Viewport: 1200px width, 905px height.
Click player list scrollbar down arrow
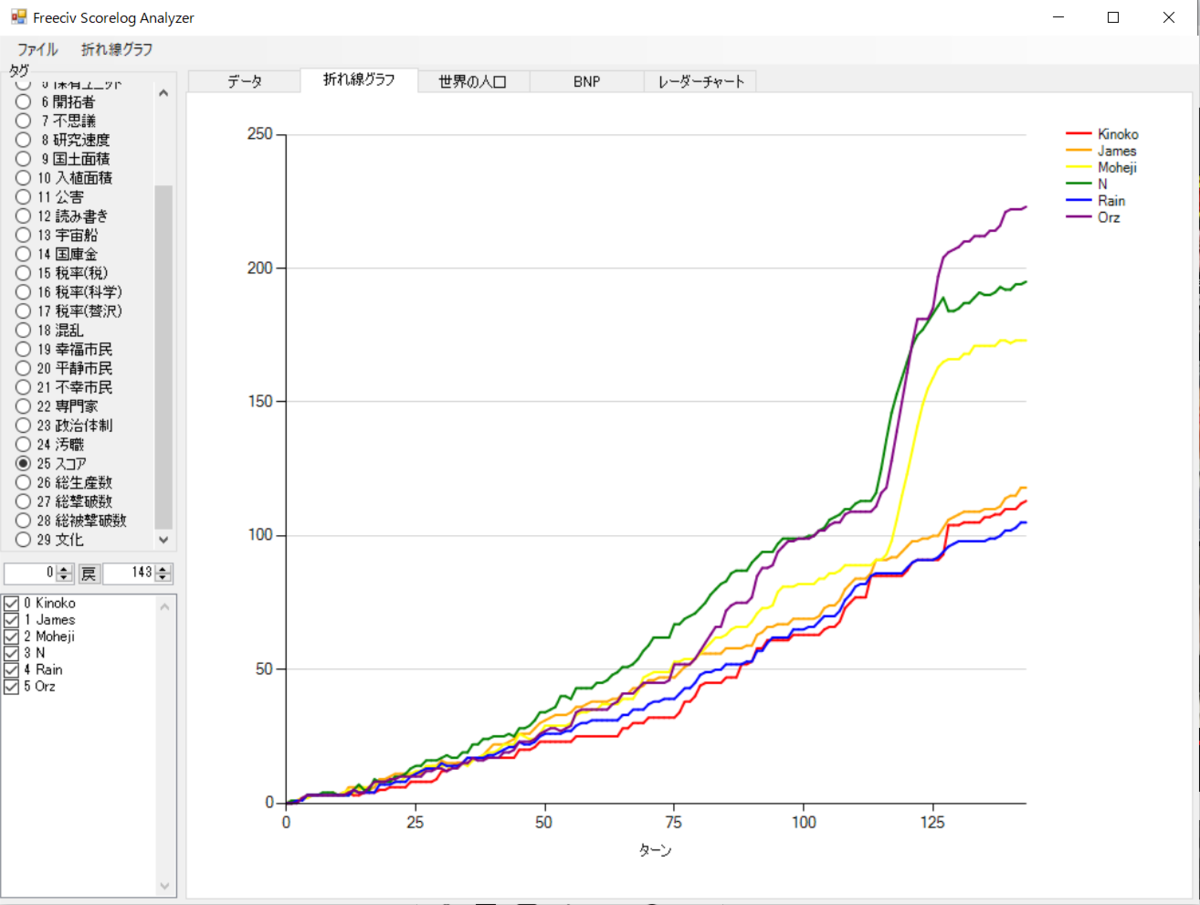(165, 886)
